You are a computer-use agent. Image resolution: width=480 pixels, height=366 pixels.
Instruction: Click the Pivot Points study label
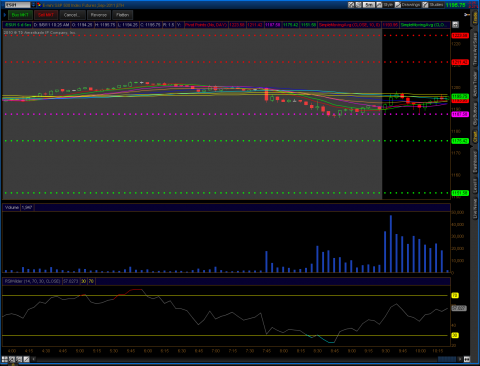[x=206, y=25]
